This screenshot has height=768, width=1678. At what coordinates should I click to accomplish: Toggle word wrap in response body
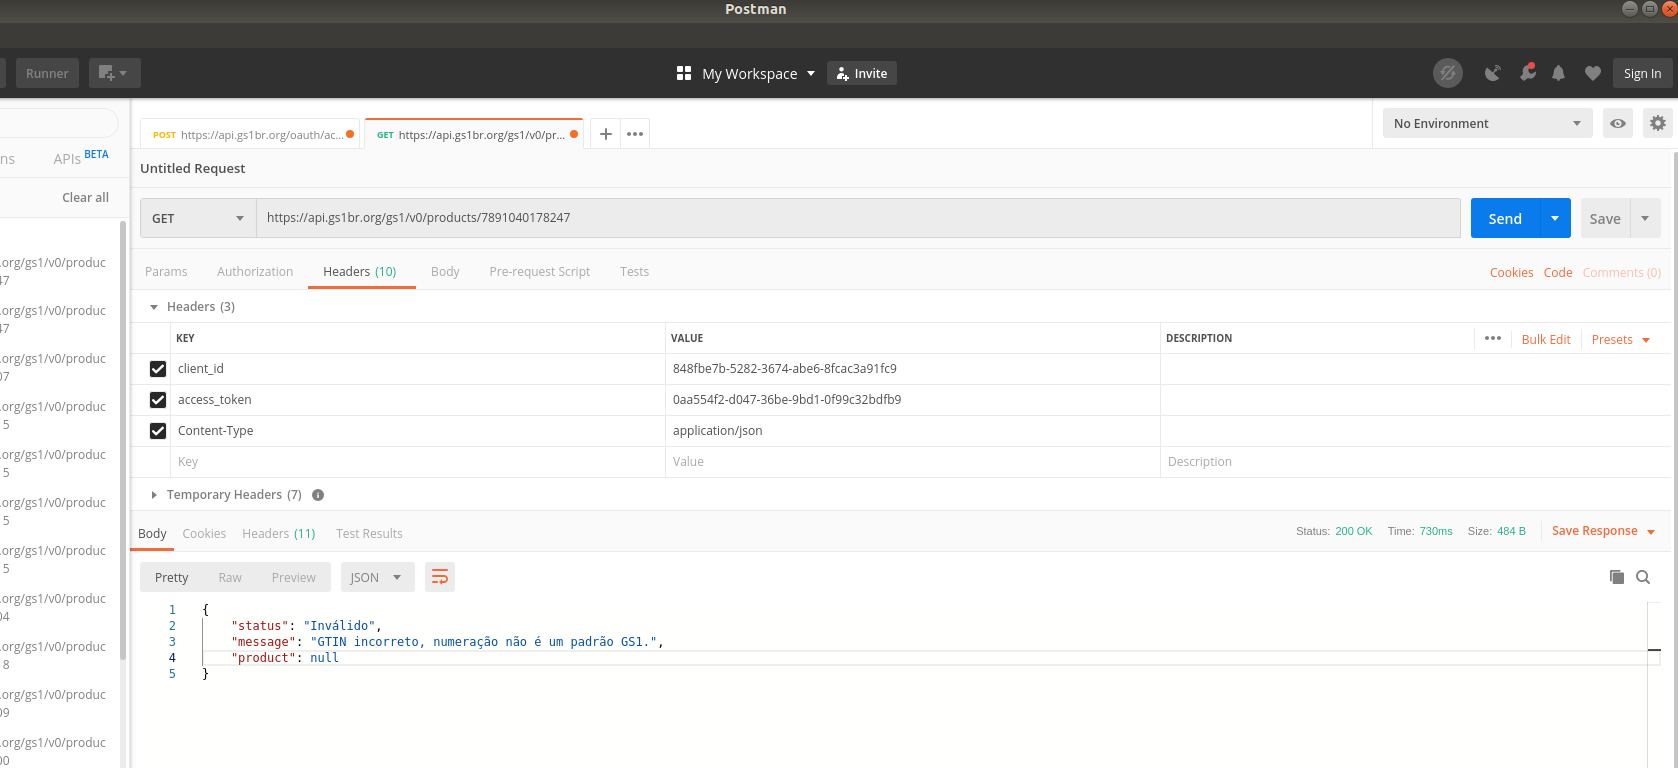pyautogui.click(x=439, y=577)
